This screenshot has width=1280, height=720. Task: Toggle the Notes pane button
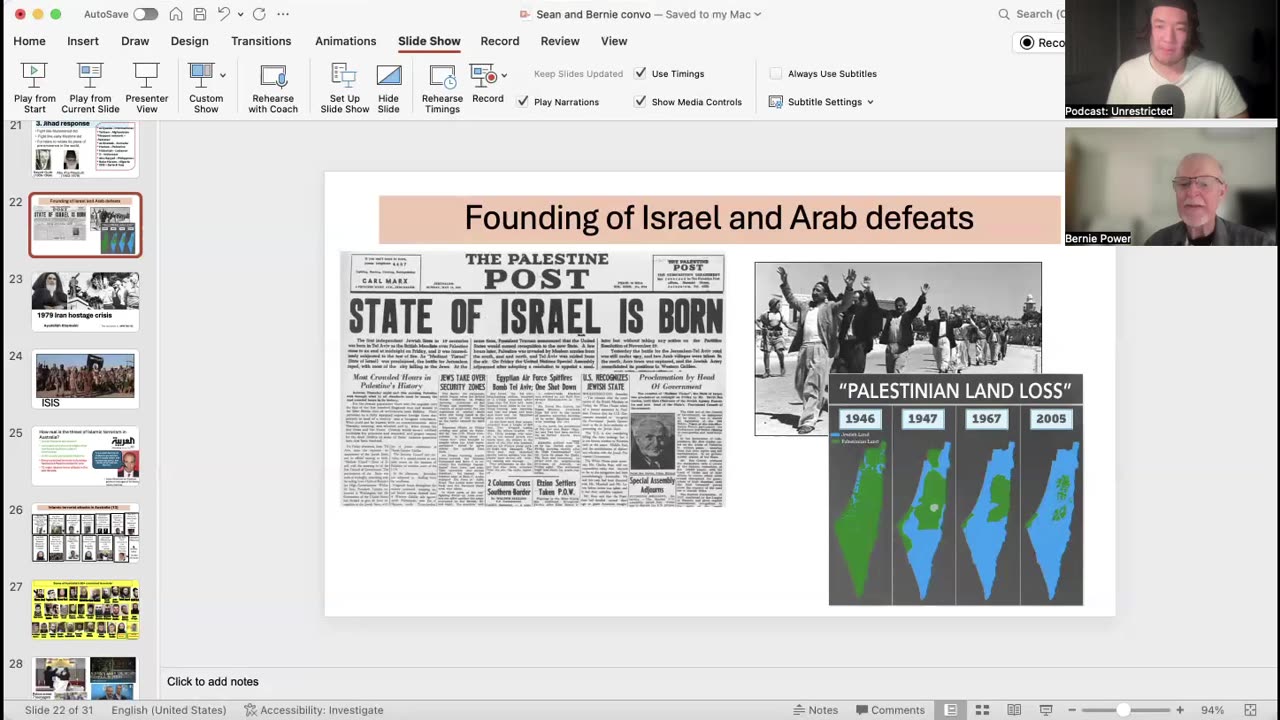pyautogui.click(x=815, y=710)
